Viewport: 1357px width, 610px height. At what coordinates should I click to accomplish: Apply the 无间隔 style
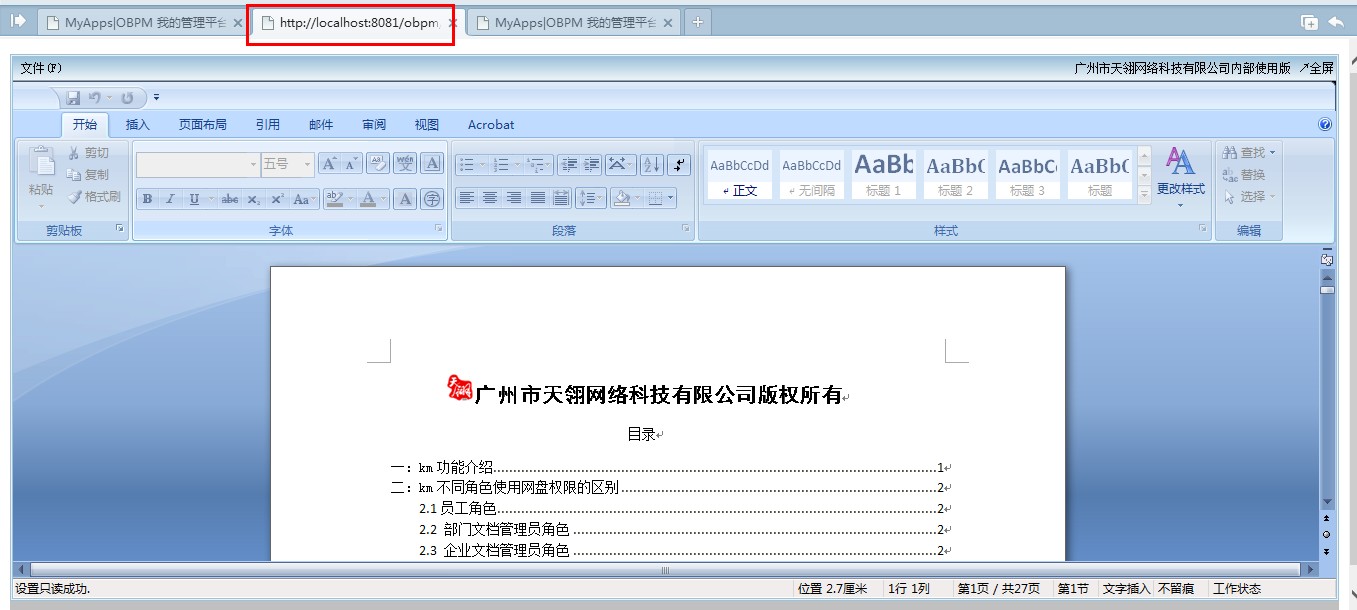pos(811,174)
